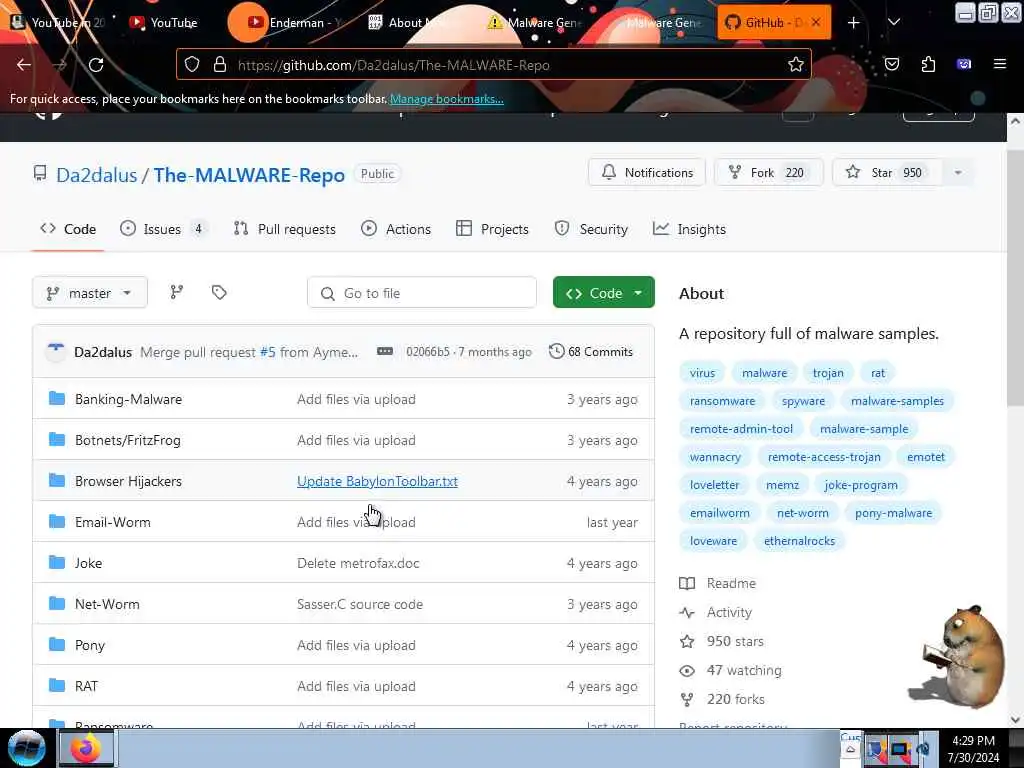Star the repository
The height and width of the screenshot is (768, 1024).
coord(887,172)
